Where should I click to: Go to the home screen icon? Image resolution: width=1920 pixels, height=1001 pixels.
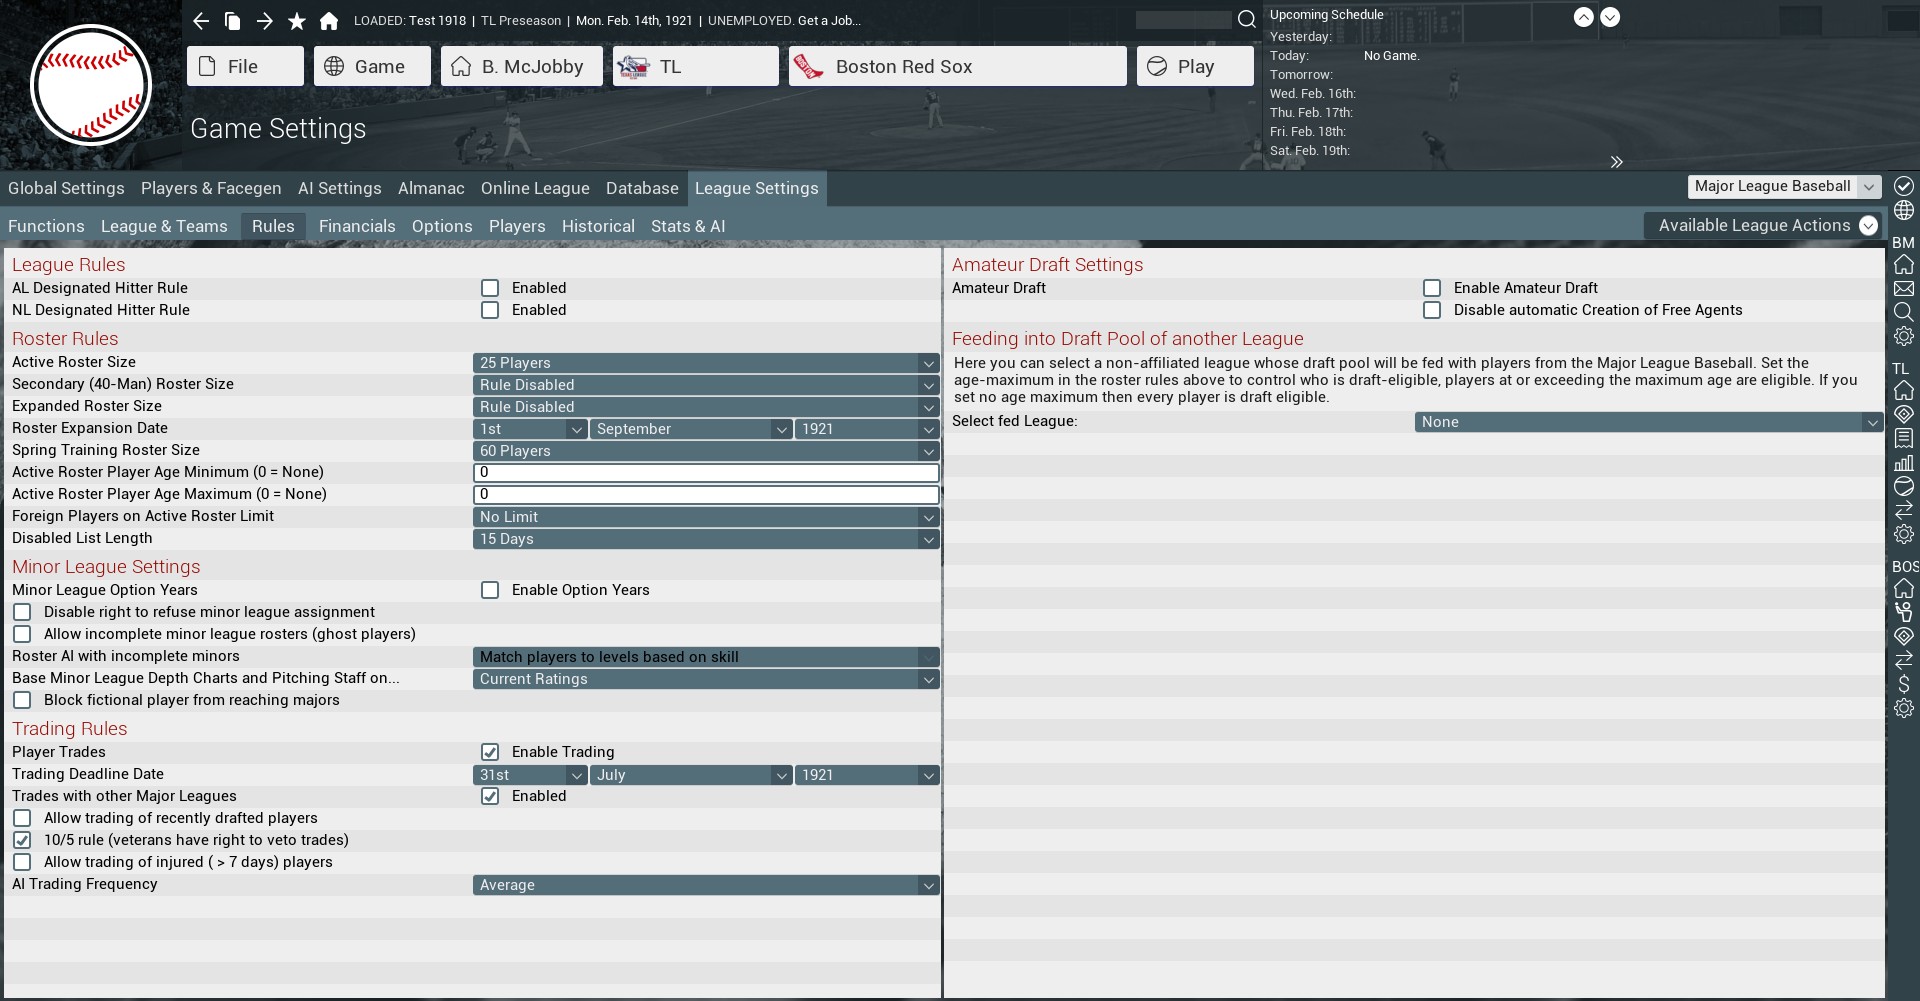click(329, 21)
